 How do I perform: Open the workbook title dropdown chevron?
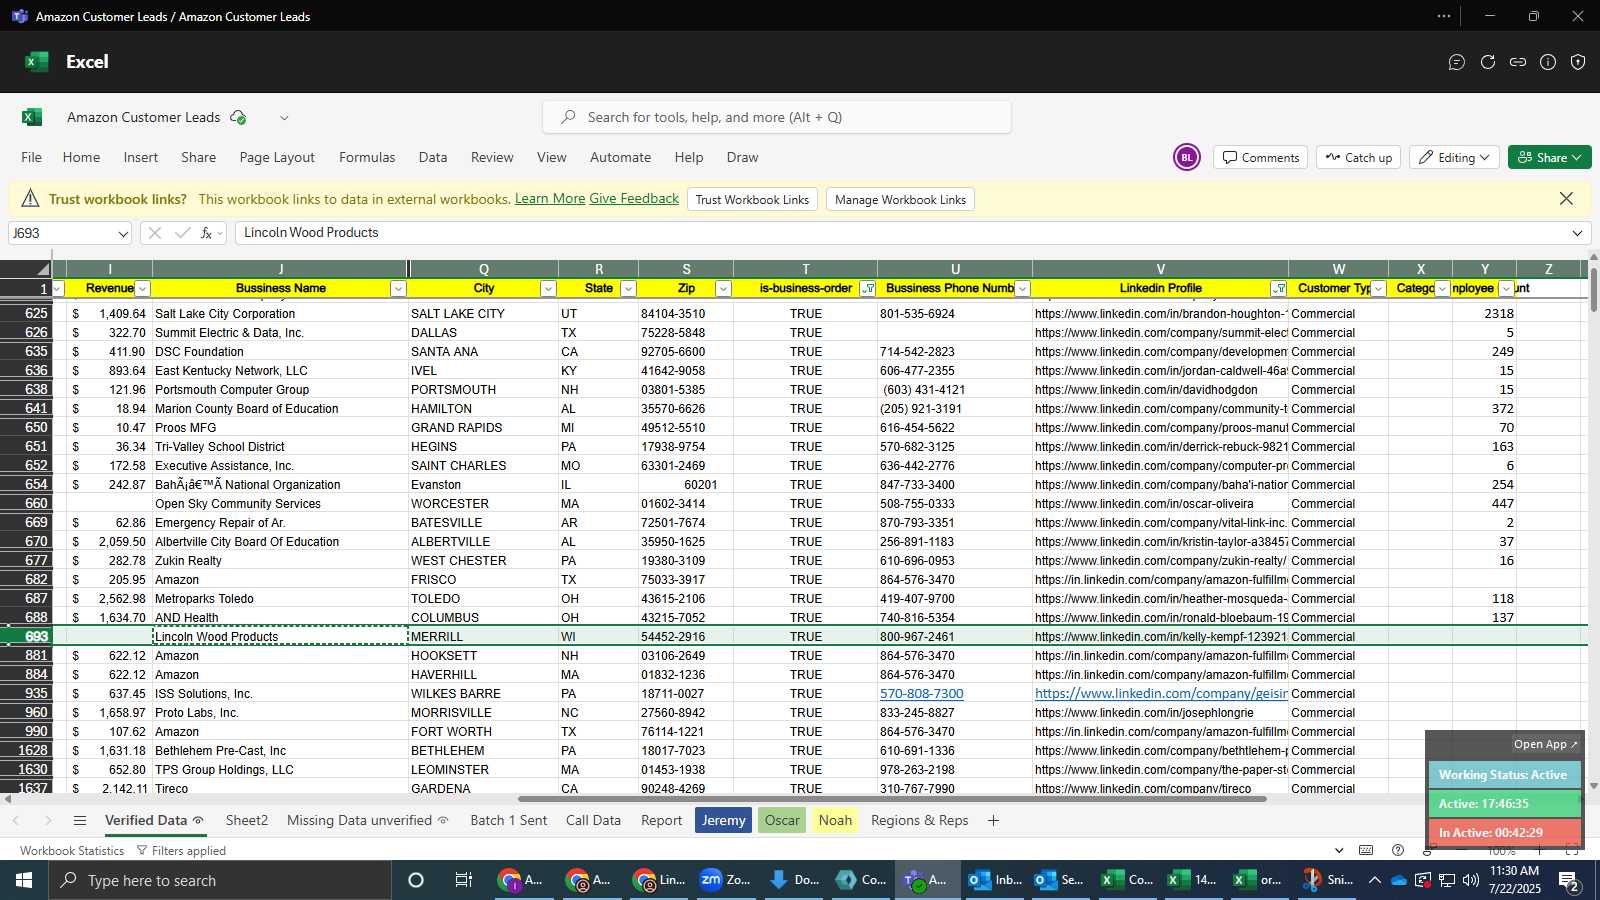pyautogui.click(x=284, y=117)
